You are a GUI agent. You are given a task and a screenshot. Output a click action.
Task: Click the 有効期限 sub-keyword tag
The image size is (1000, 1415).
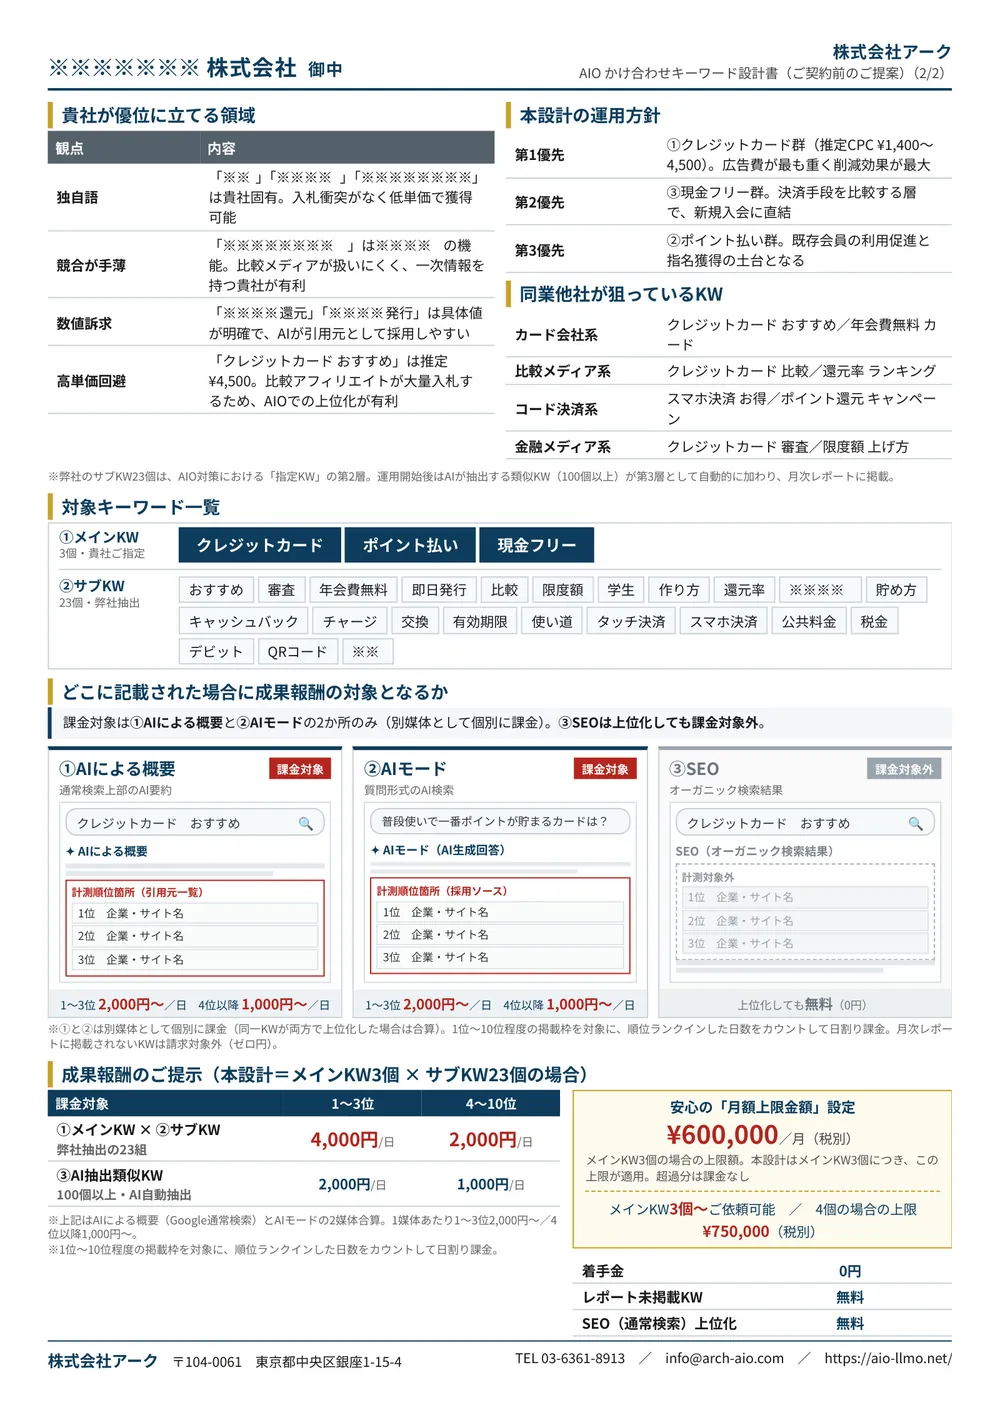click(480, 622)
